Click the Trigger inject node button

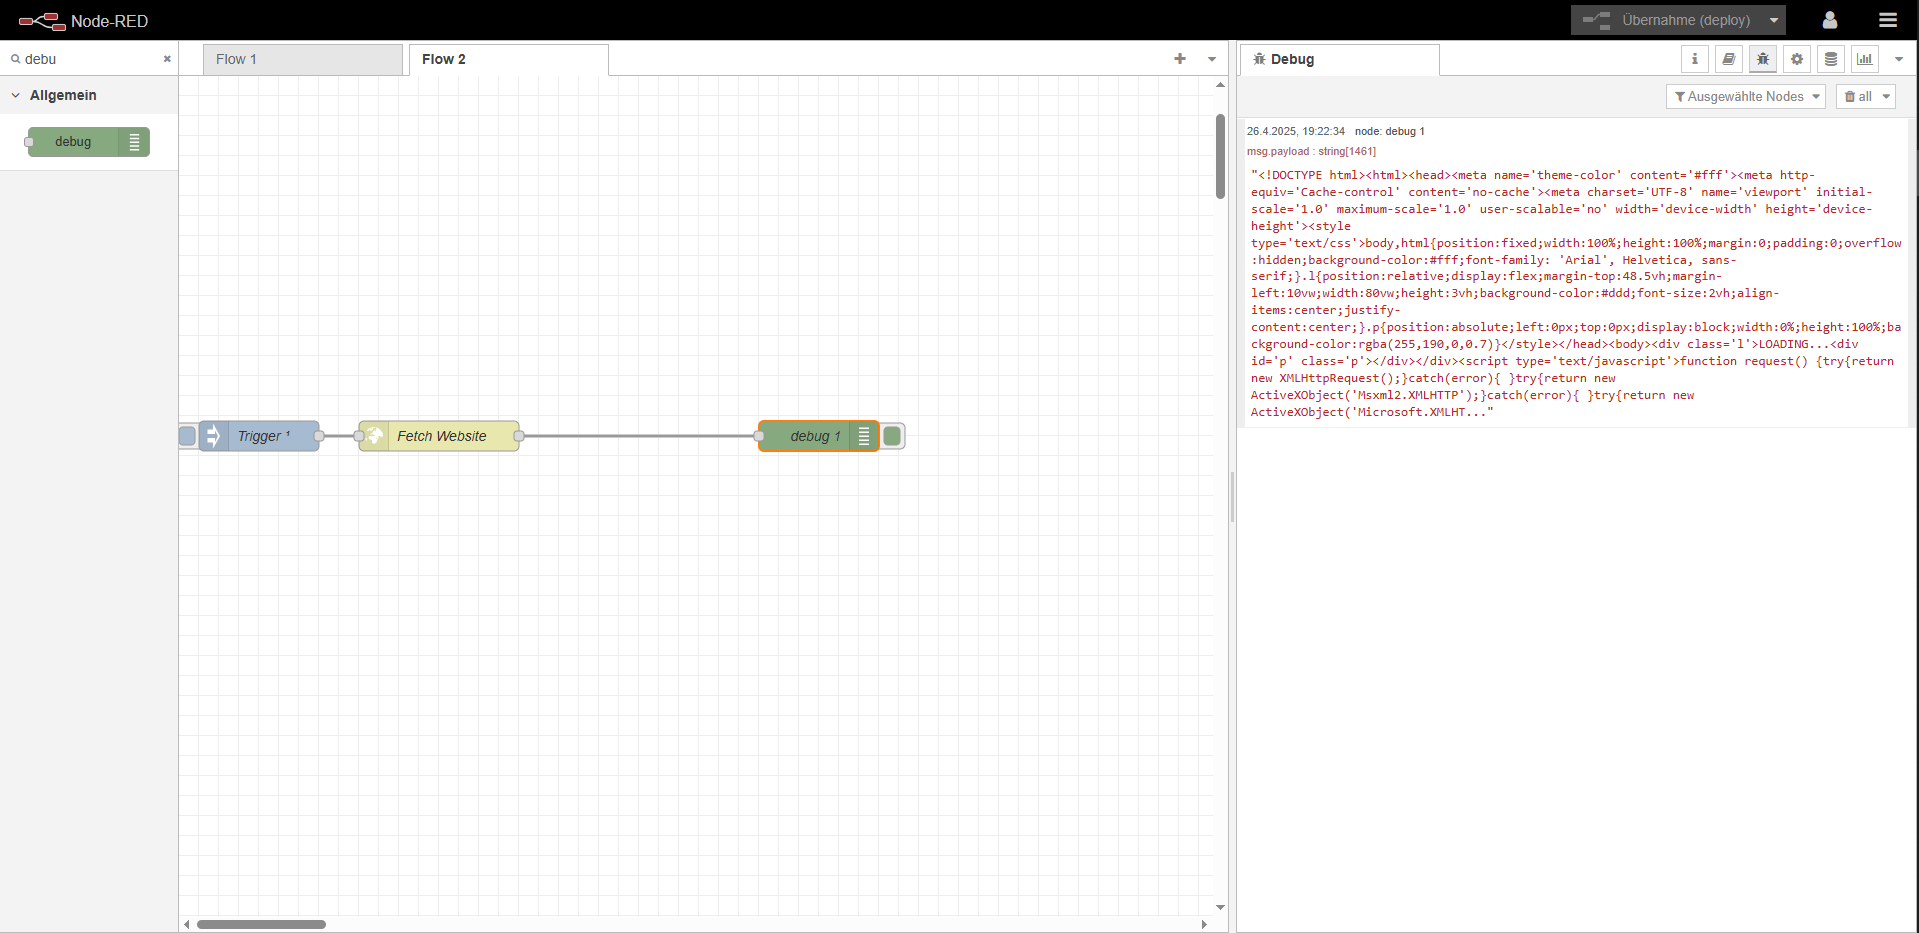click(187, 436)
